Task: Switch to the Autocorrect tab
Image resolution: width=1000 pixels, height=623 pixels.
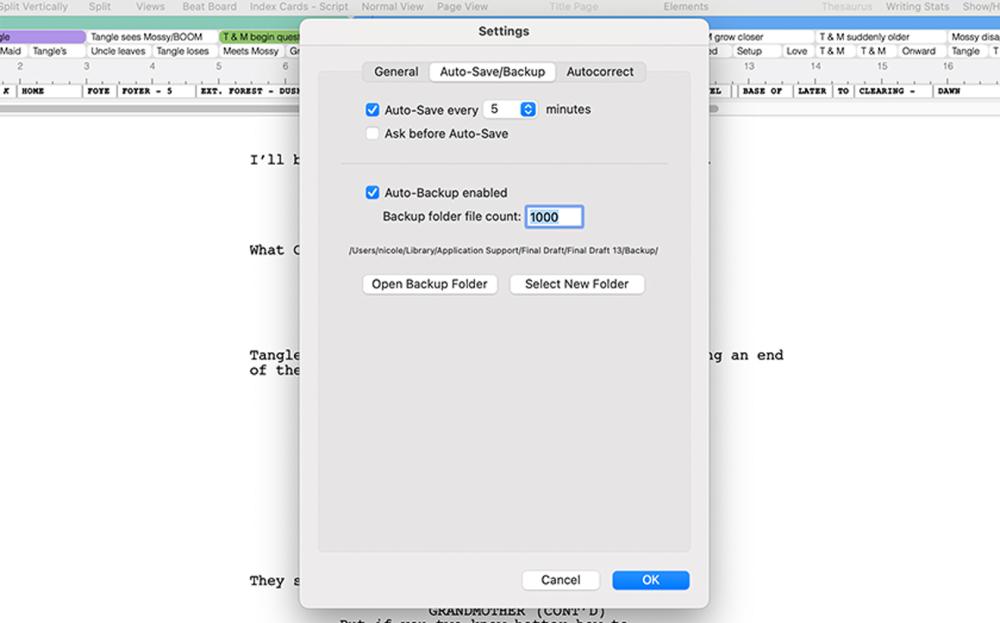Action: pos(600,72)
